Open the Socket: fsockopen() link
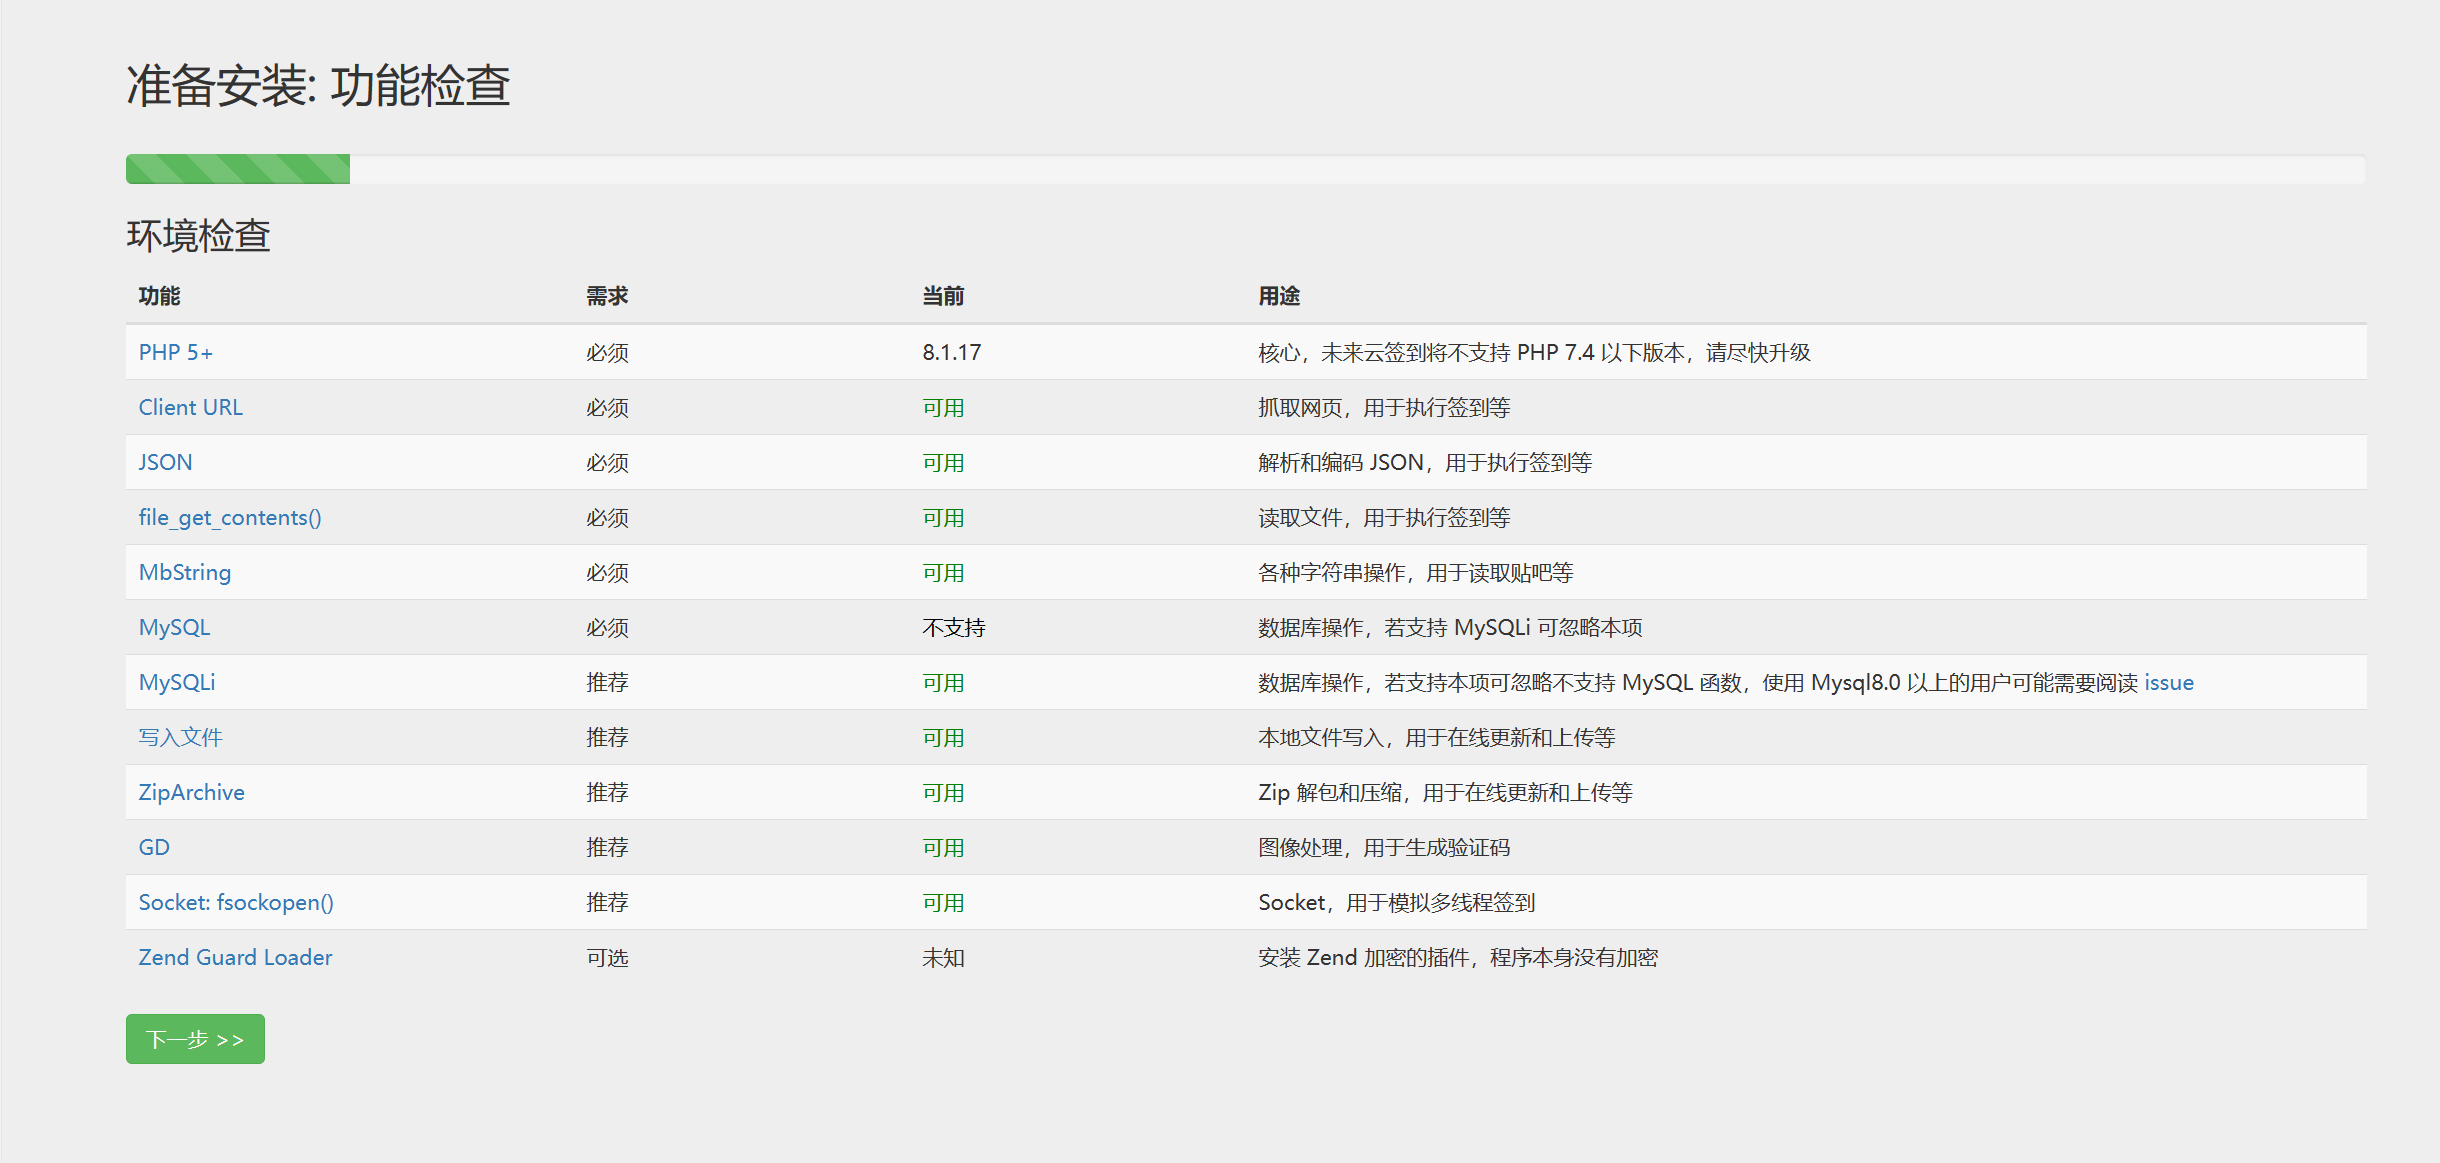Image resolution: width=2440 pixels, height=1163 pixels. click(x=235, y=902)
